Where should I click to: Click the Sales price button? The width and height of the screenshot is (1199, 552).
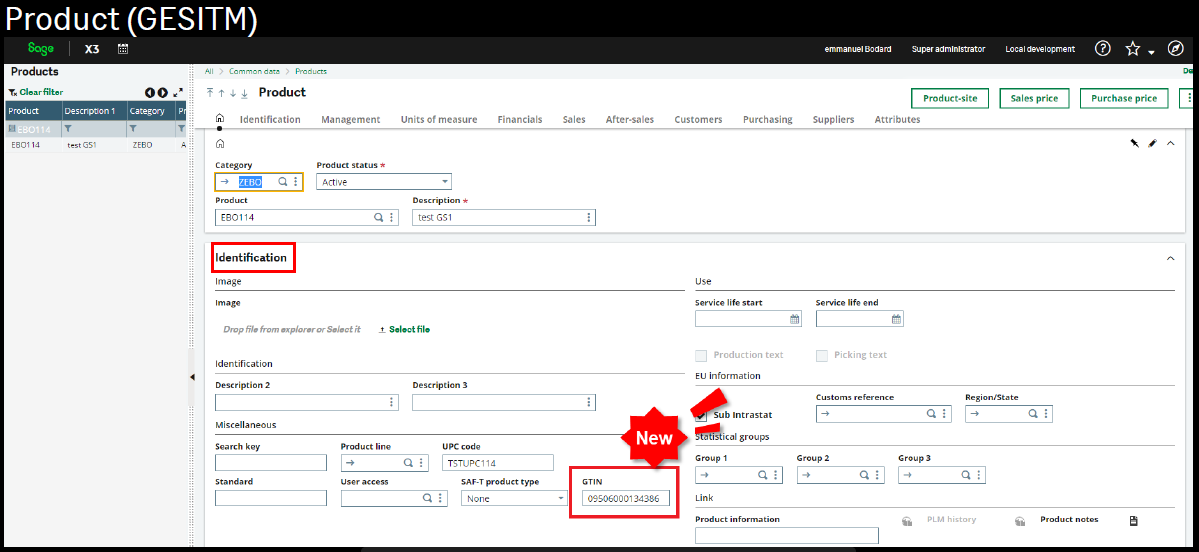coord(1034,98)
